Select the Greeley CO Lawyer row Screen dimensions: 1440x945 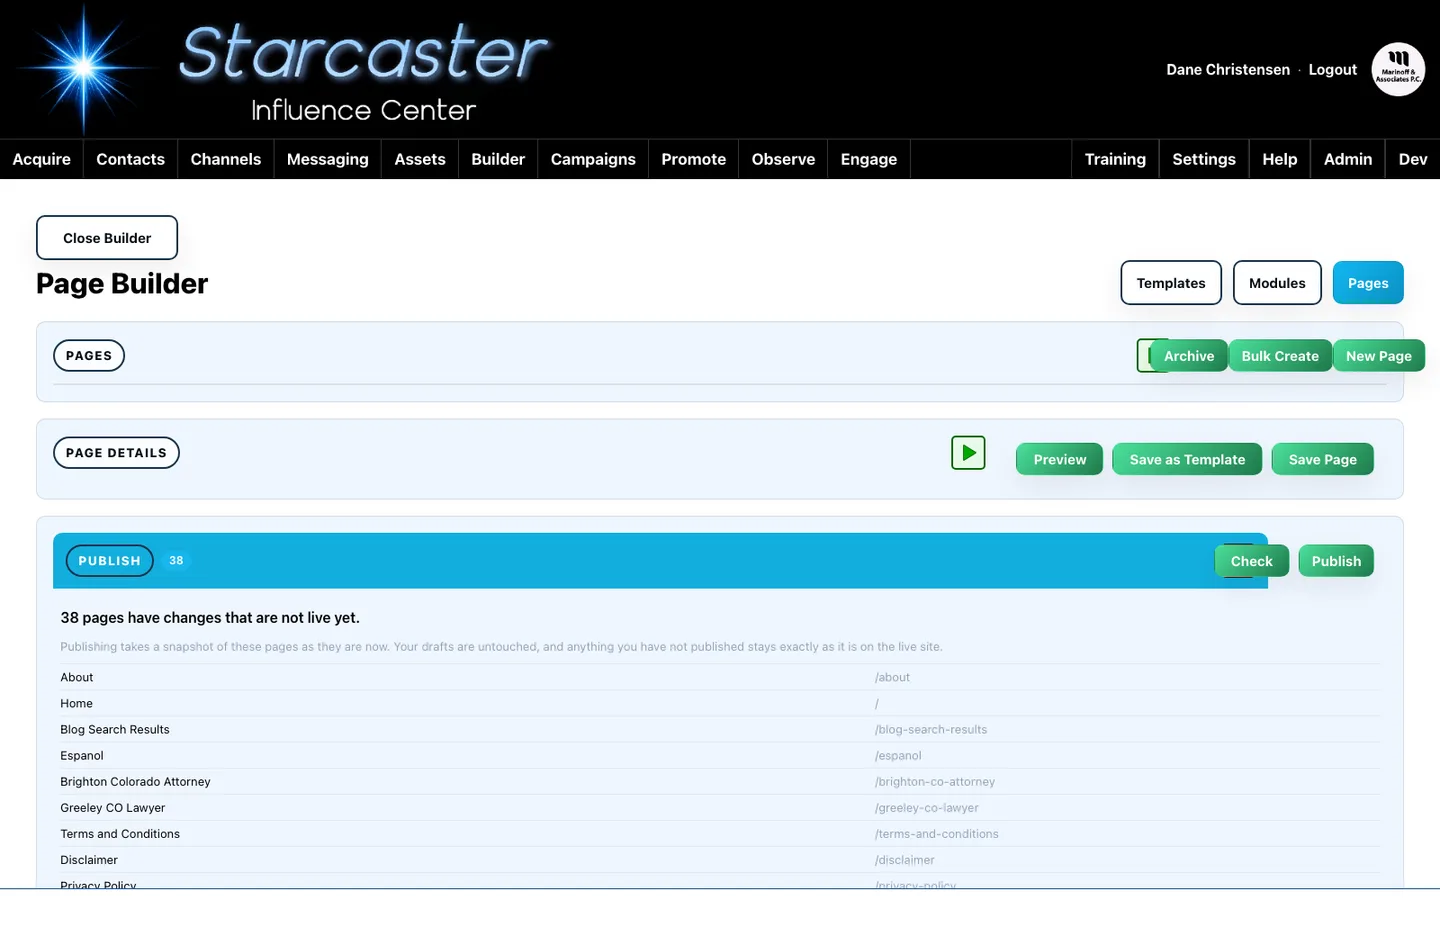coord(720,807)
